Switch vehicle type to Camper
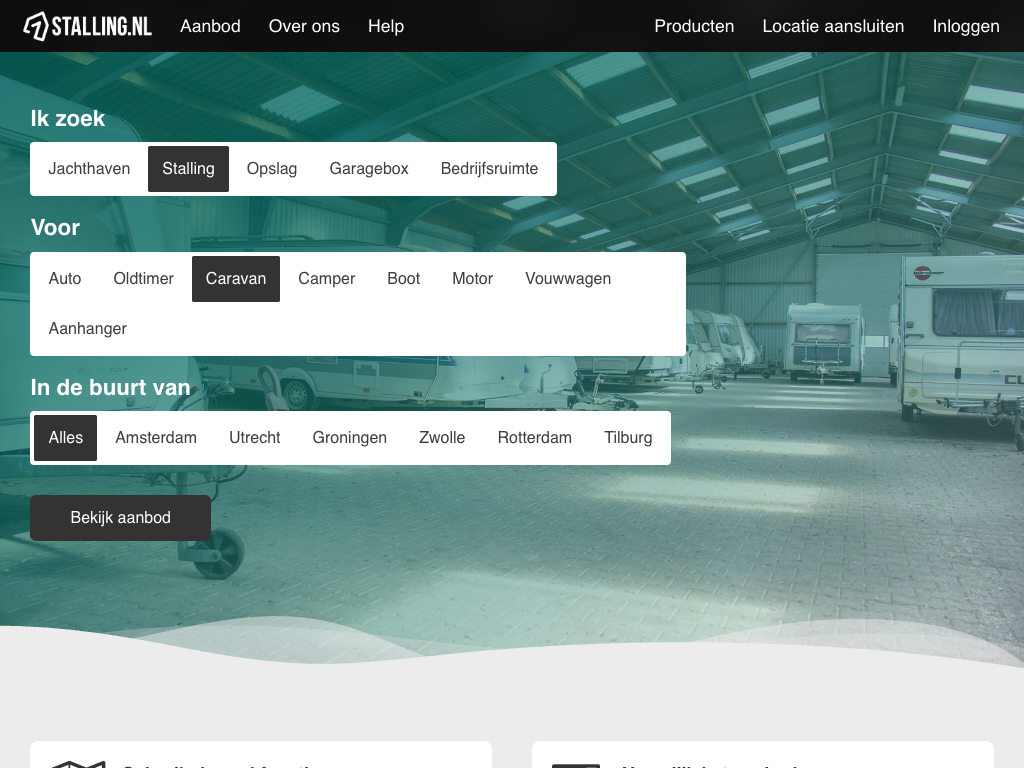The height and width of the screenshot is (768, 1024). (x=327, y=279)
